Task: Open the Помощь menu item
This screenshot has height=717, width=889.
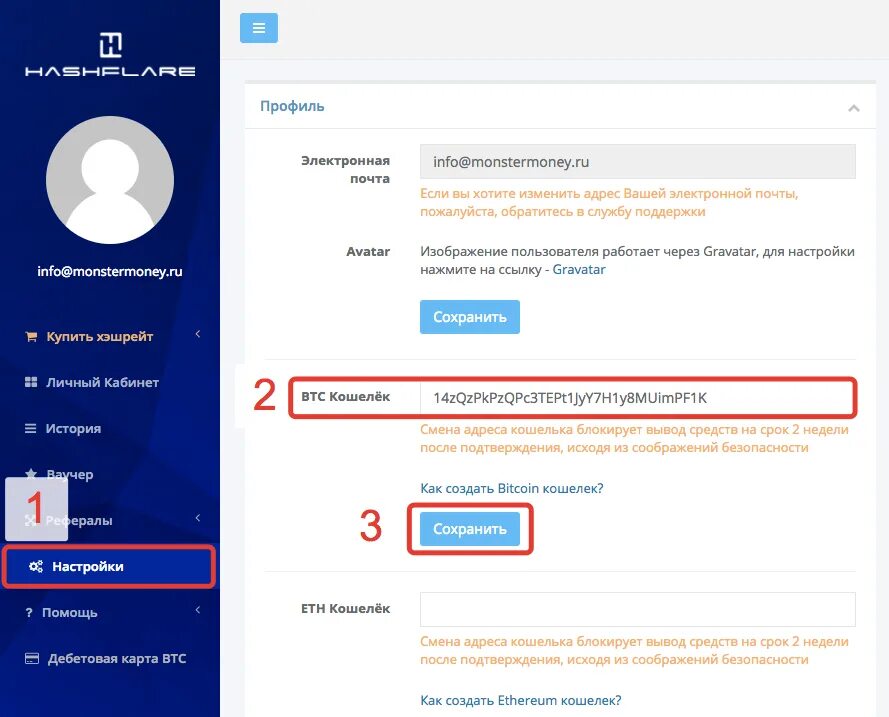Action: tap(70, 613)
